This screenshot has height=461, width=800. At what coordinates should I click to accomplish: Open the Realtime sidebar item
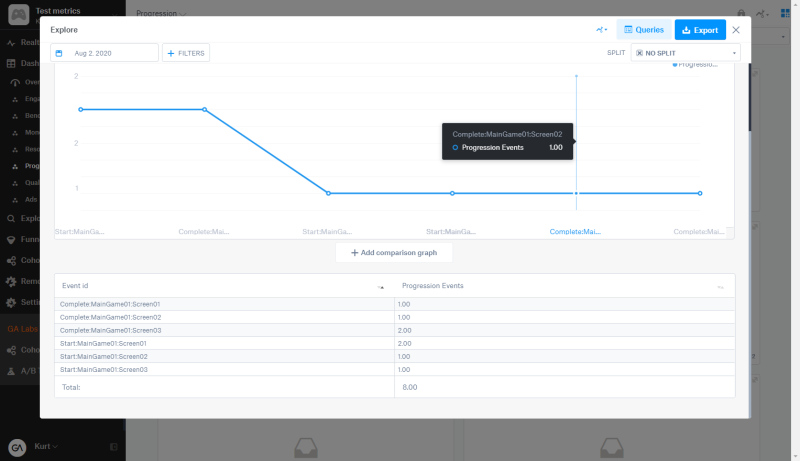(23, 42)
